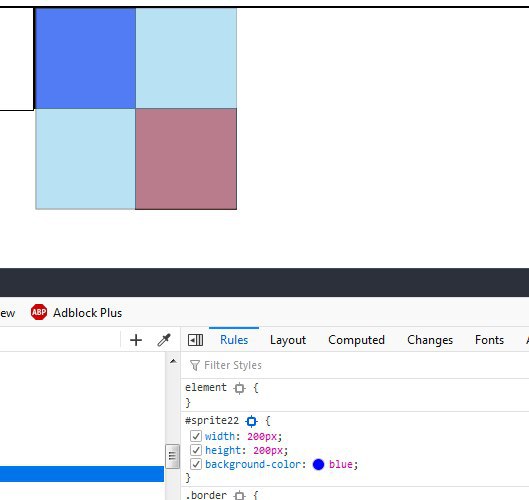The width and height of the screenshot is (529, 500).
Task: Click the filter funnel icon
Action: tap(195, 365)
